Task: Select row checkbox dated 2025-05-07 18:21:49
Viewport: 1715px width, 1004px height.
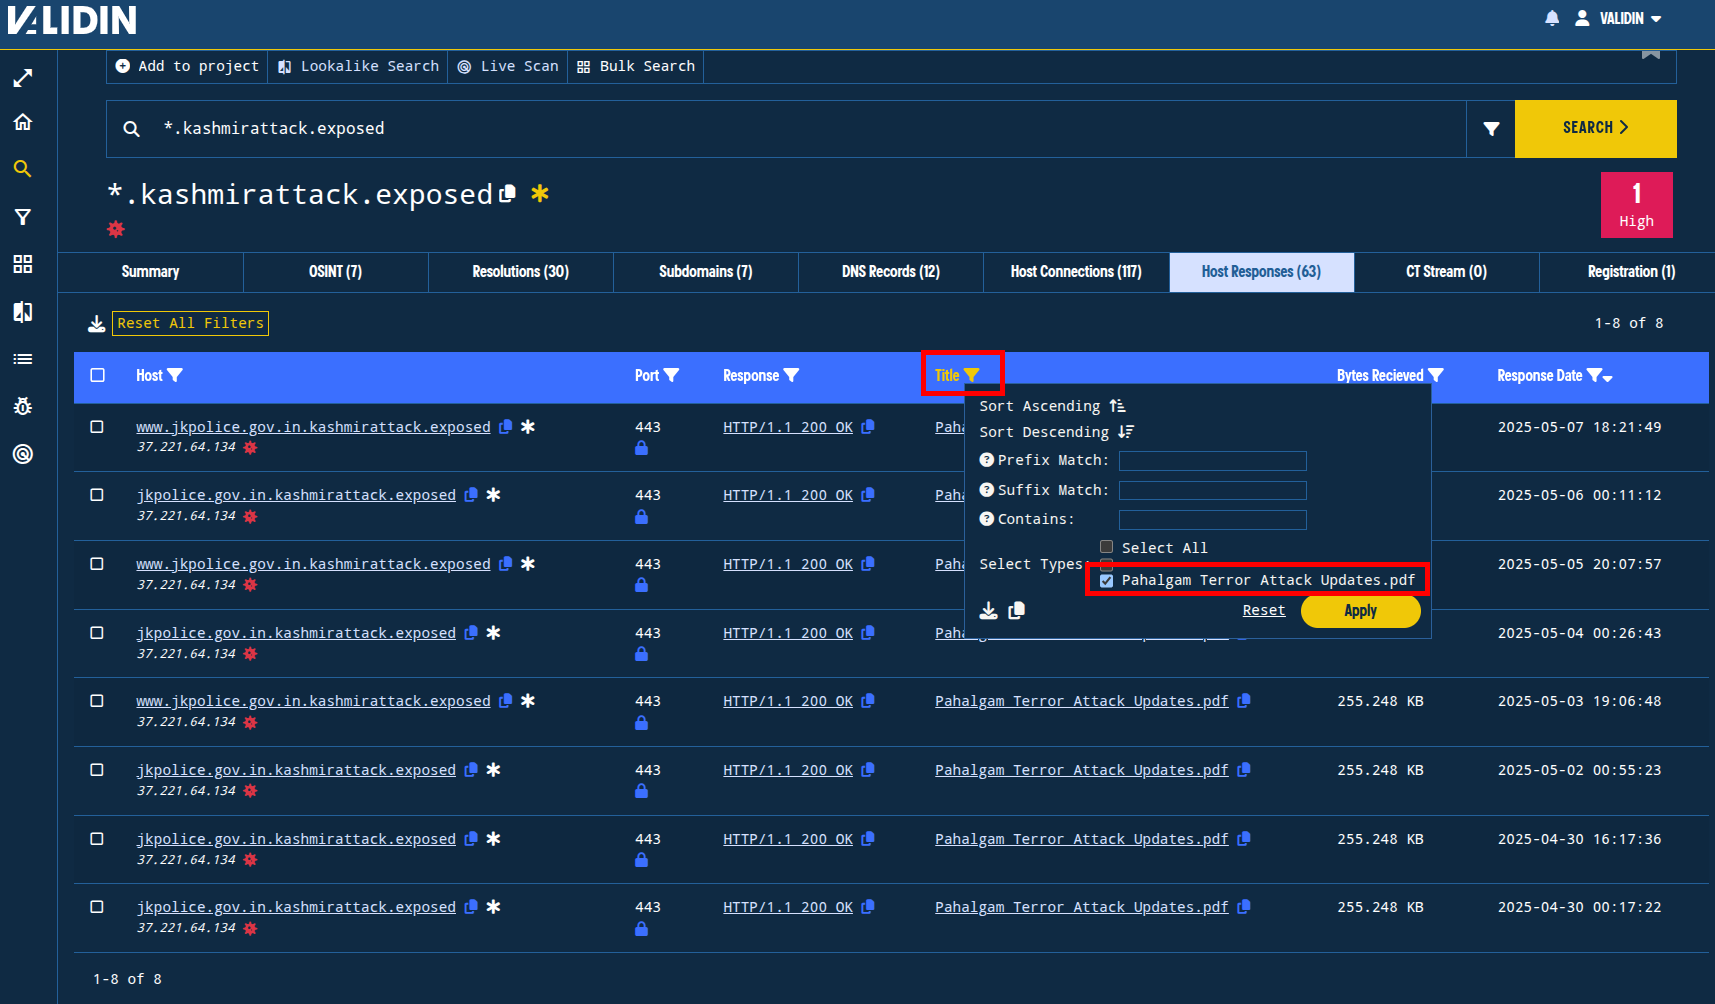Action: (x=97, y=427)
